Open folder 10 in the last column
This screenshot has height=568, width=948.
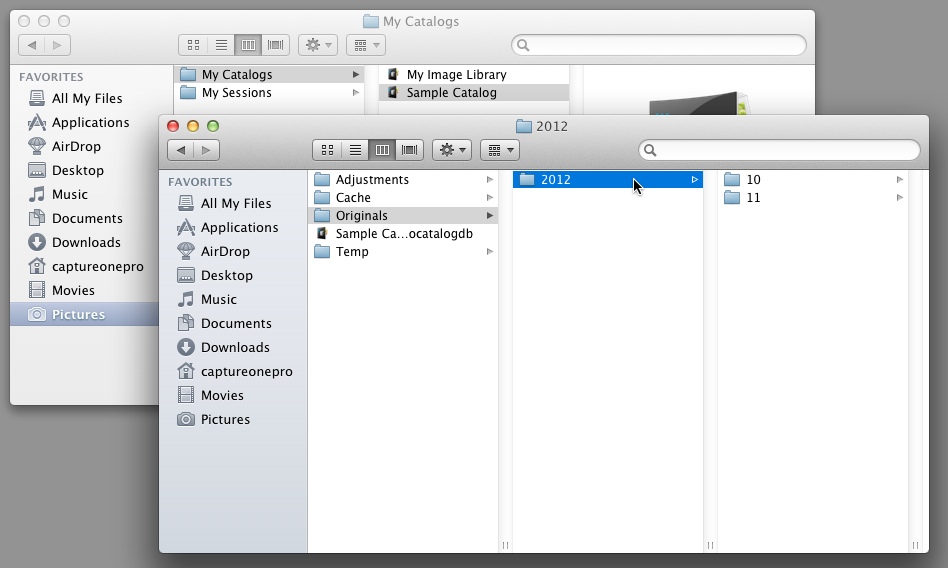pos(813,180)
